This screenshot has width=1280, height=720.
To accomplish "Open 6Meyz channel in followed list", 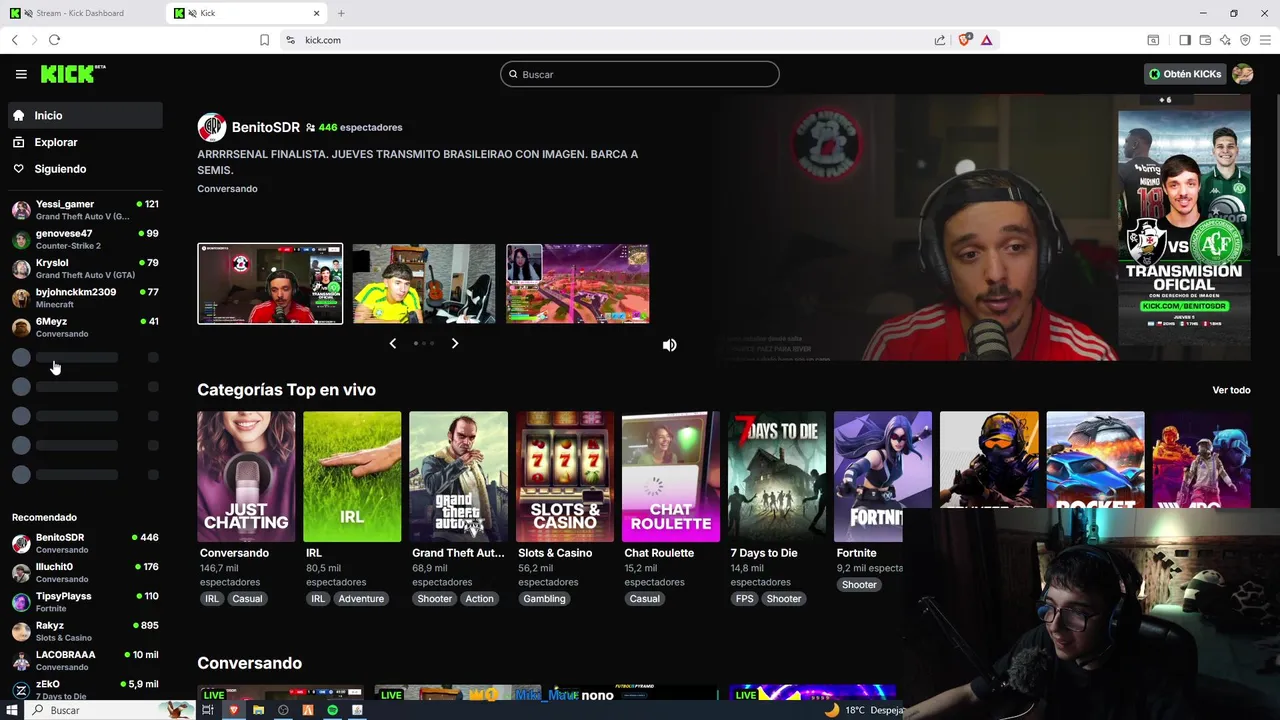I will pos(85,327).
